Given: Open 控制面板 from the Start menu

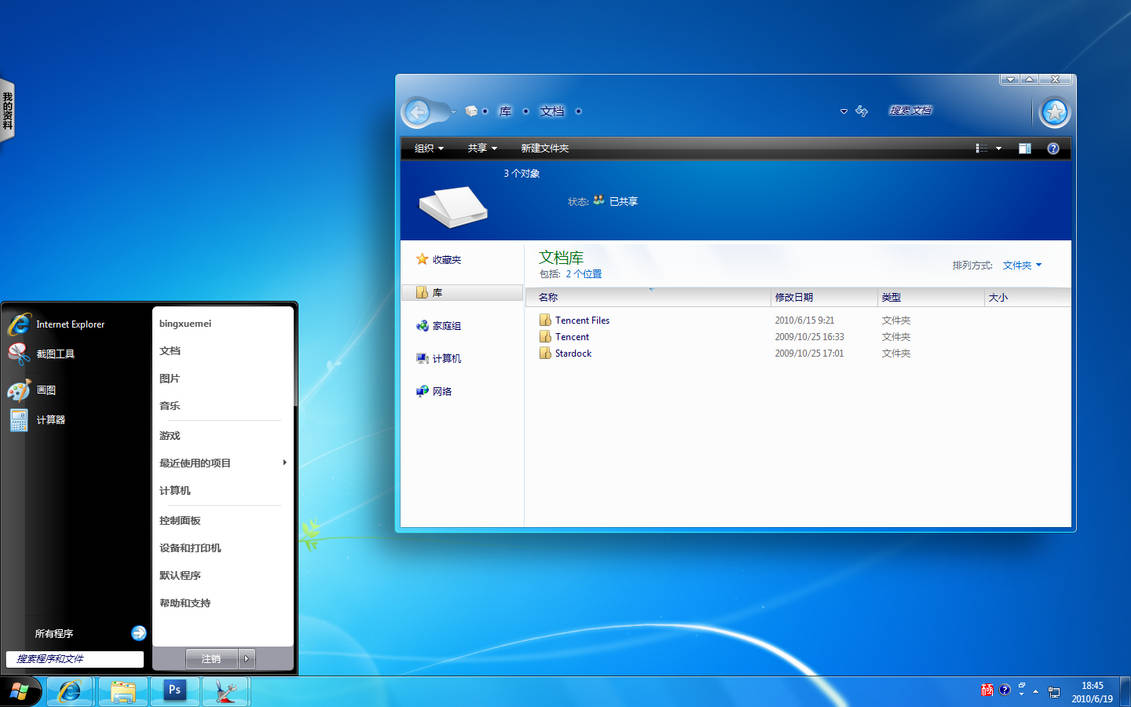Looking at the screenshot, I should 180,521.
